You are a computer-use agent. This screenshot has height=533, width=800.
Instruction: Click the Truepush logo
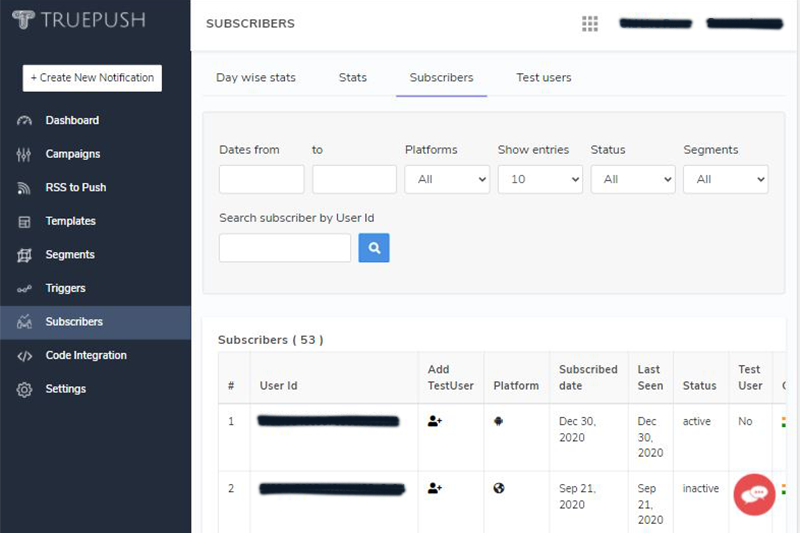pos(79,19)
